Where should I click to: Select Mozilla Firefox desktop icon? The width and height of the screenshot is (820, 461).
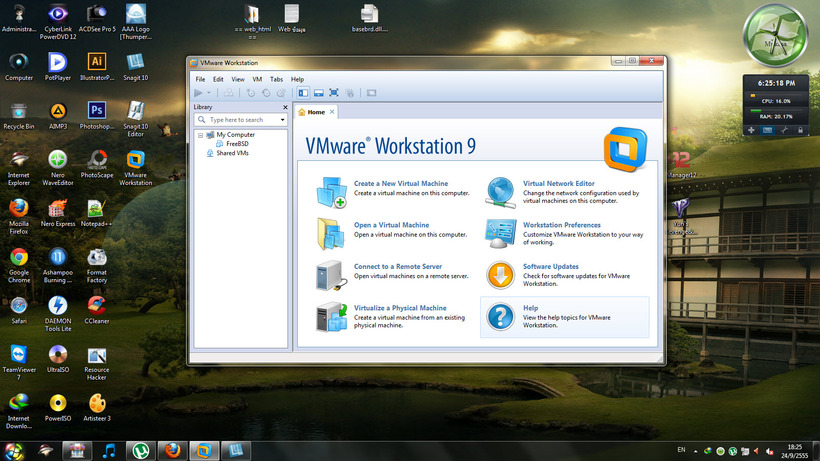pyautogui.click(x=19, y=216)
